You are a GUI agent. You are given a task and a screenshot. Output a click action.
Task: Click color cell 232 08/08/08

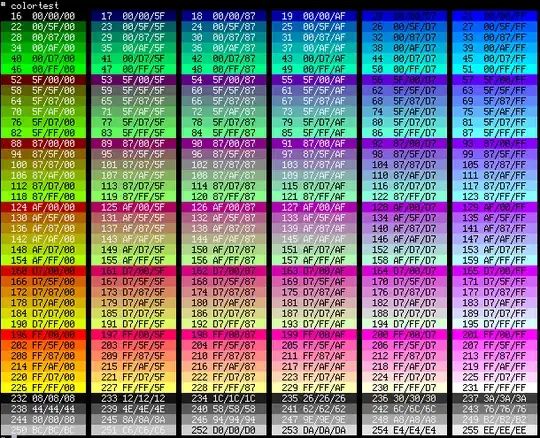[x=43, y=398]
